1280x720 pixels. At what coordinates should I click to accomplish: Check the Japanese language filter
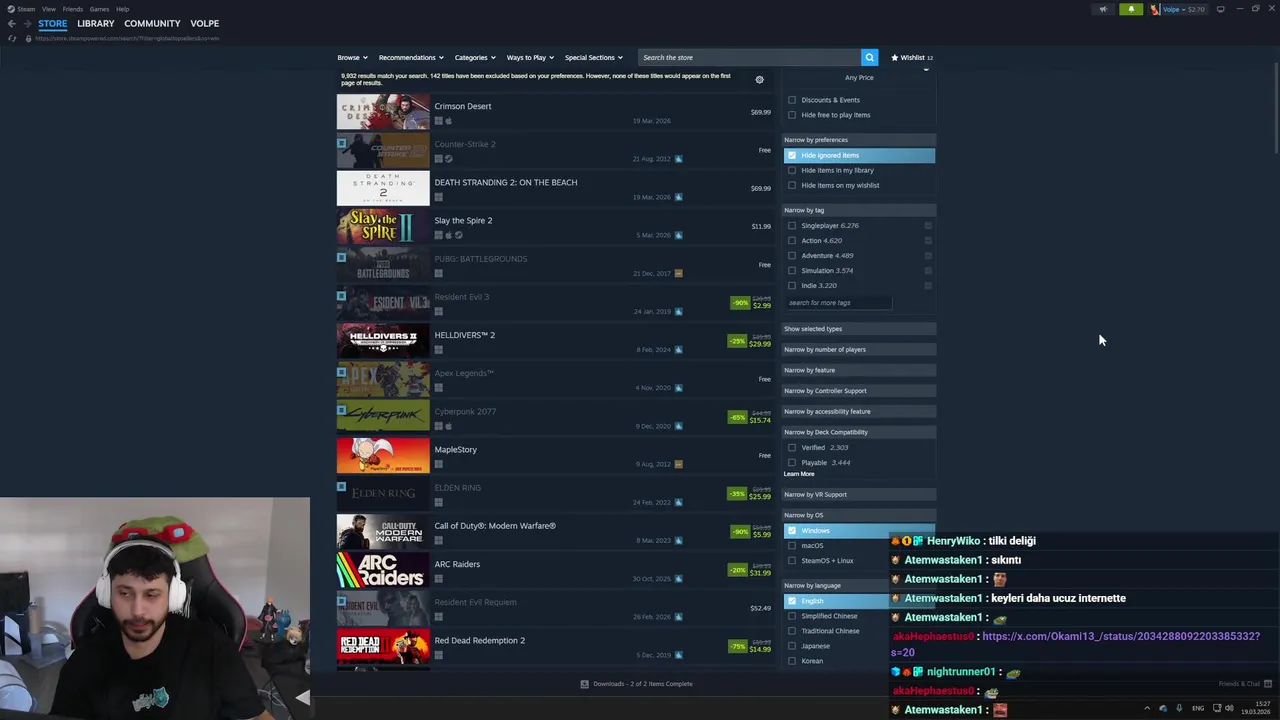[792, 646]
